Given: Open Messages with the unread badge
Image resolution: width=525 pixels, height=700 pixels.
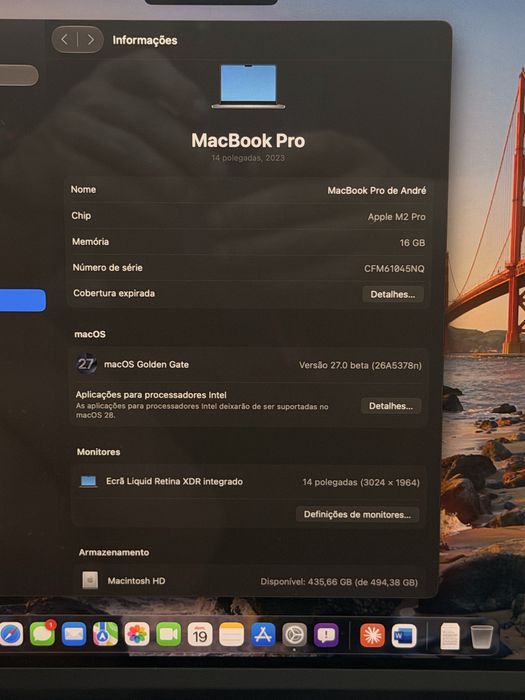Looking at the screenshot, I should (x=42, y=634).
